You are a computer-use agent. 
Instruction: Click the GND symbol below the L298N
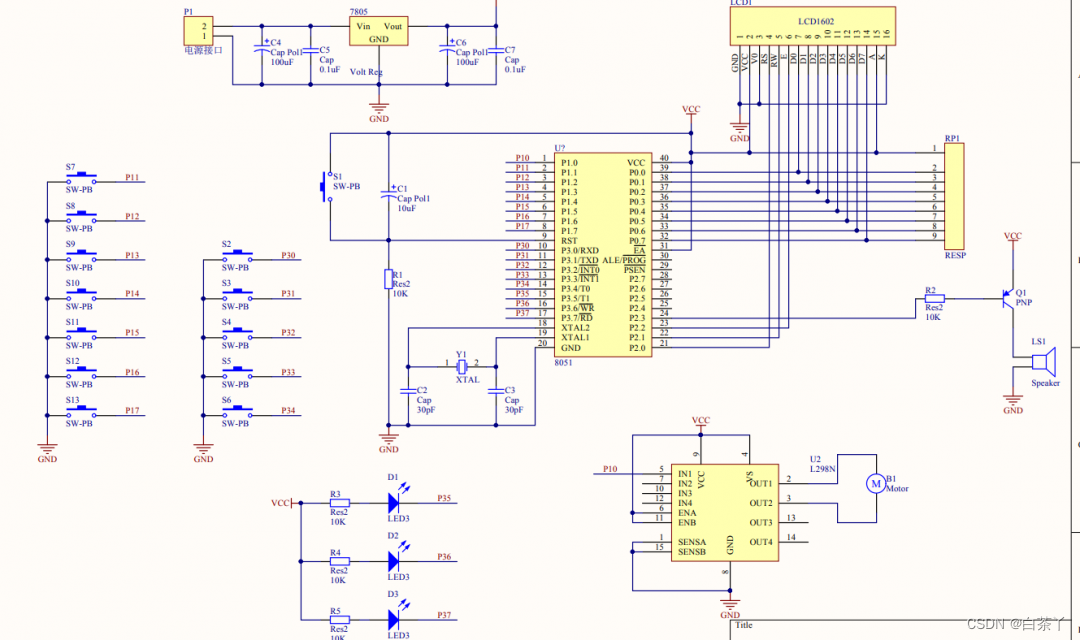(730, 609)
